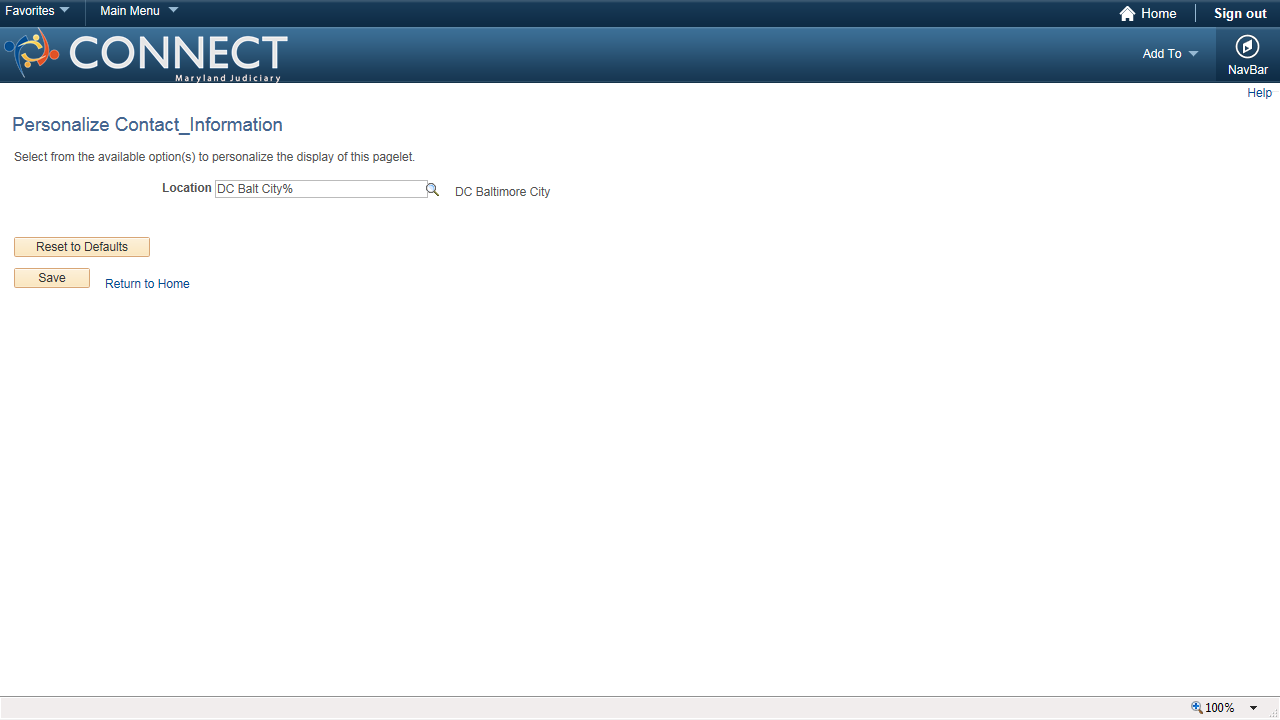The height and width of the screenshot is (720, 1280).
Task: Open the Location lookup magnifier icon
Action: [x=433, y=189]
